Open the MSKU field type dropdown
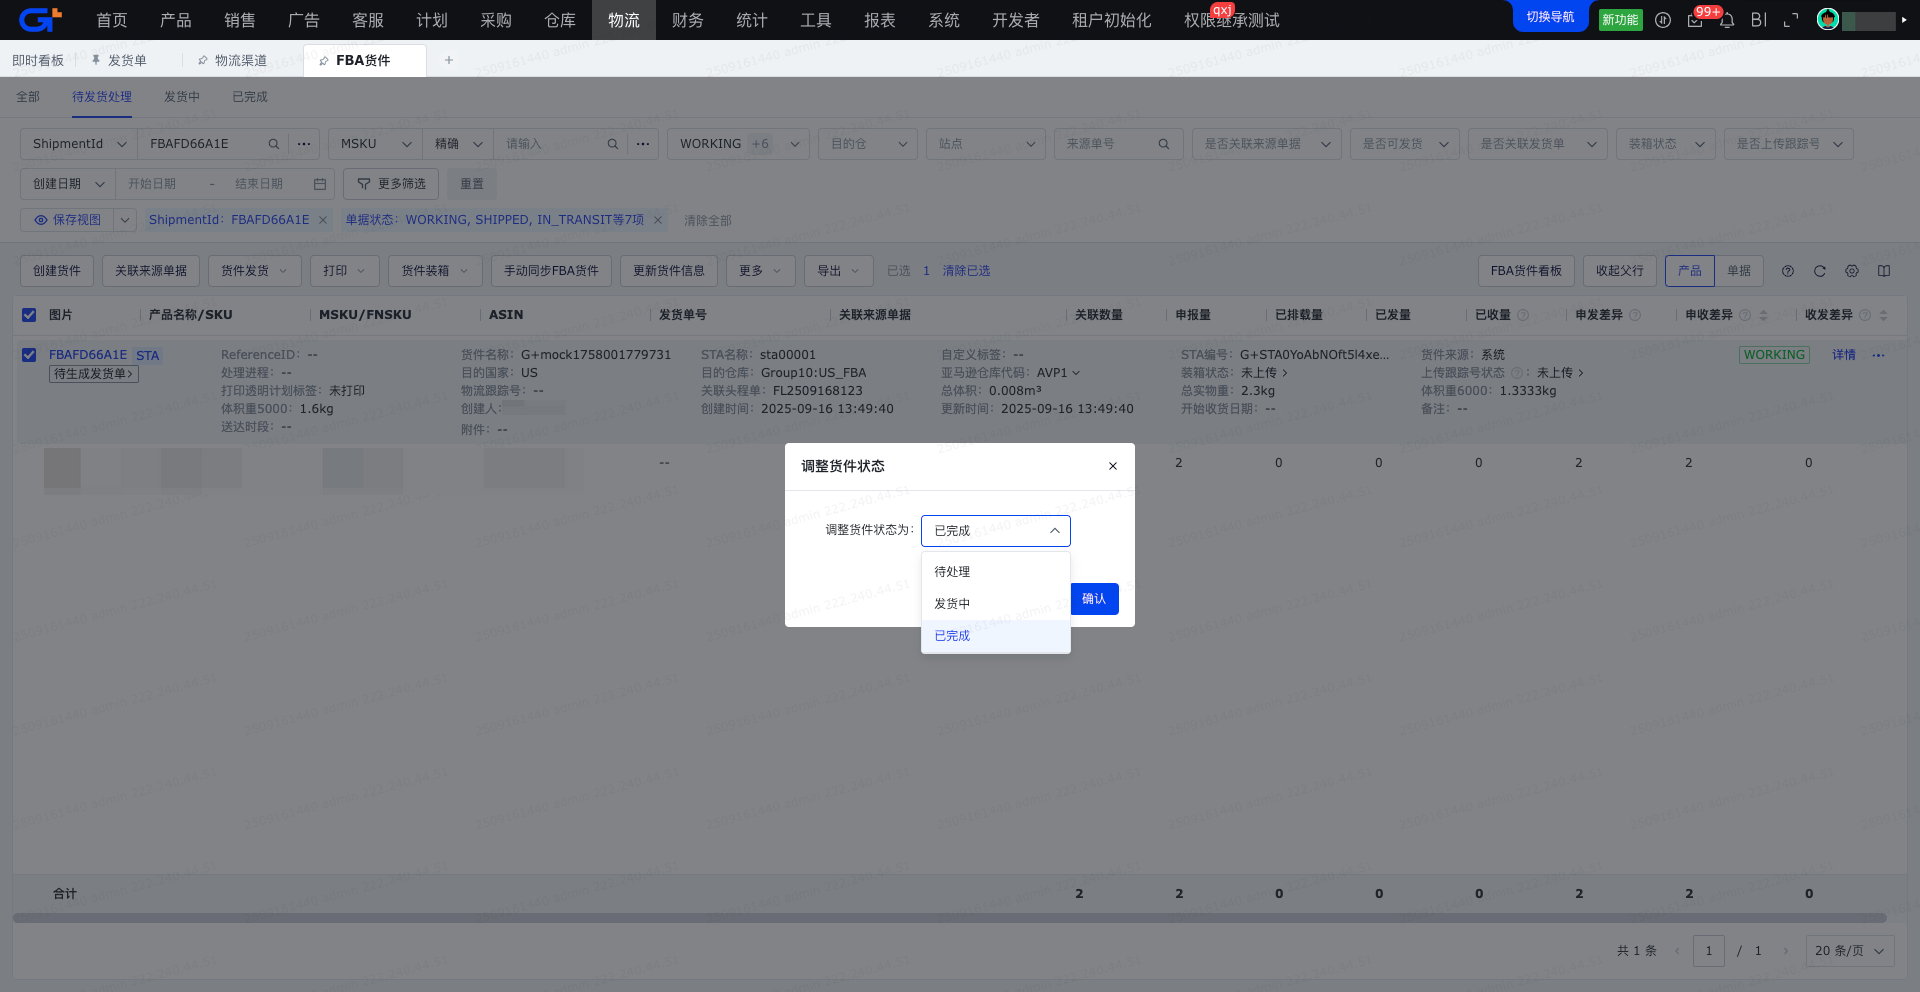Screen dimensions: 1920x992 (x=375, y=144)
